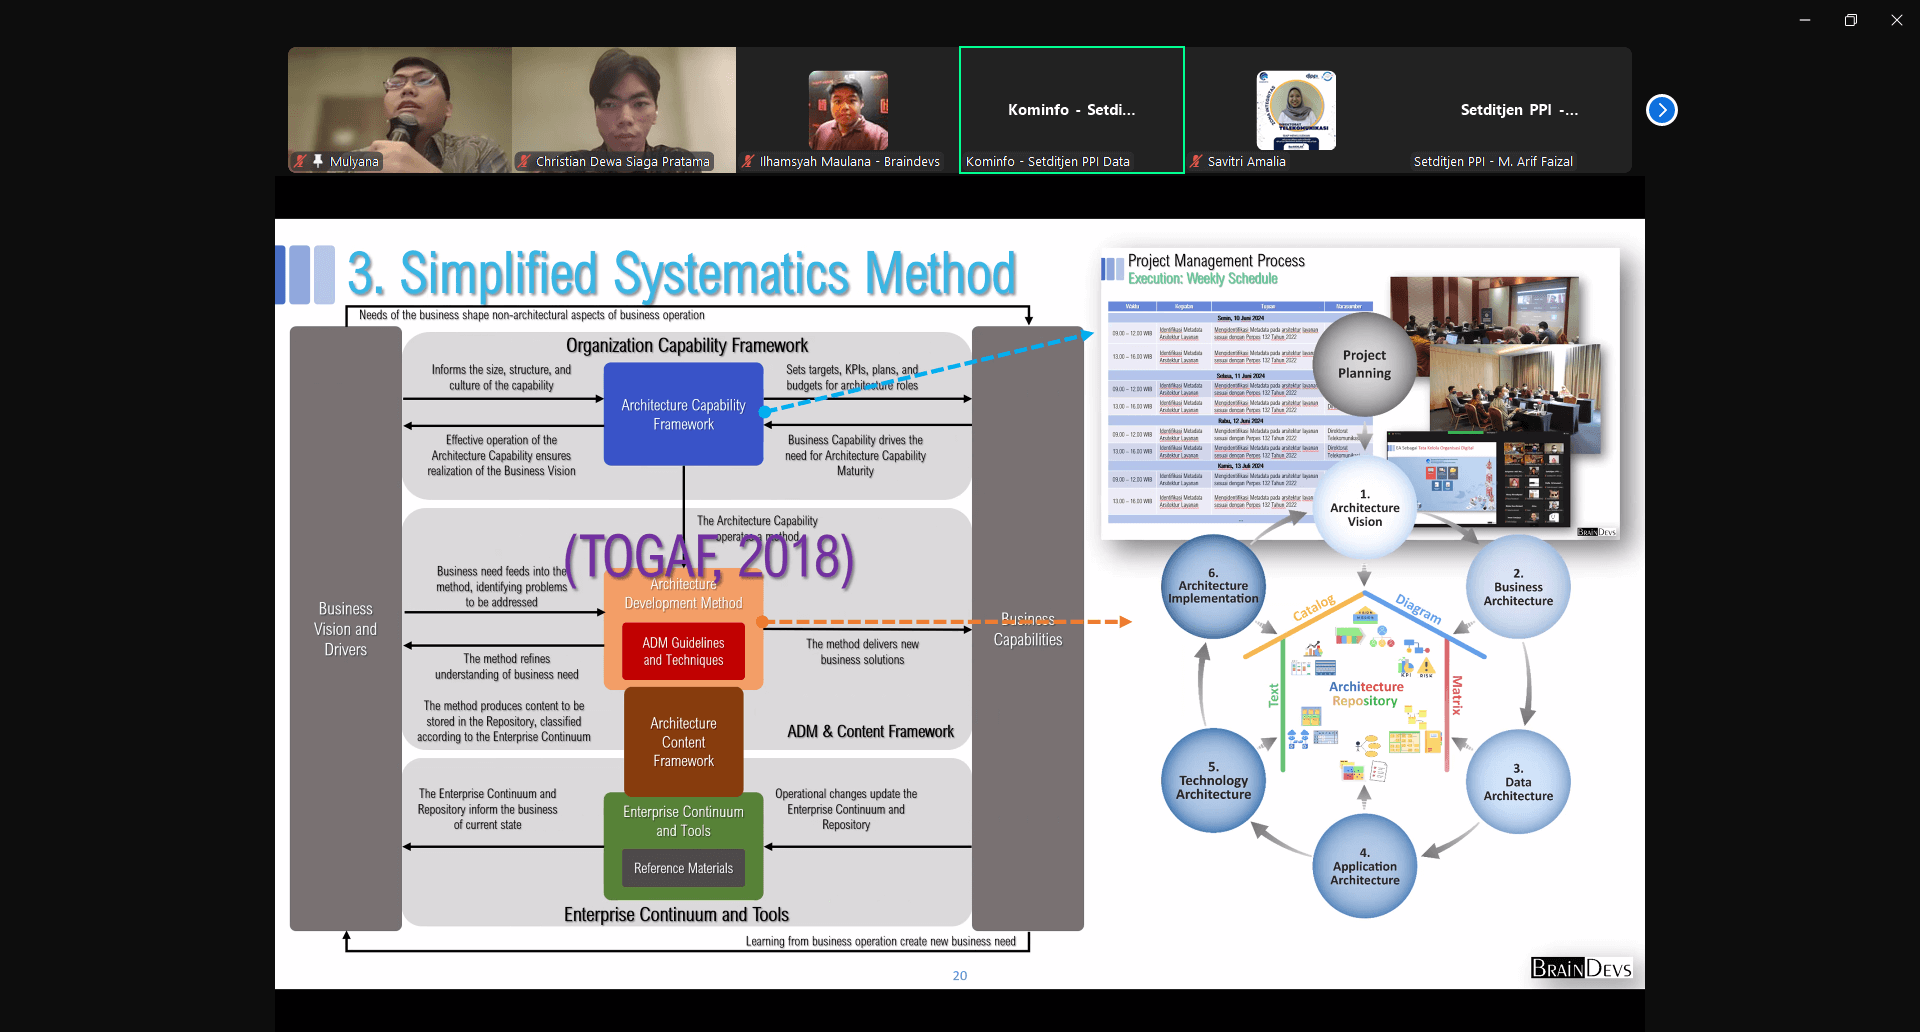Select Christian Dewa Siaga Pratama's video tile
This screenshot has width=1920, height=1032.
point(624,100)
